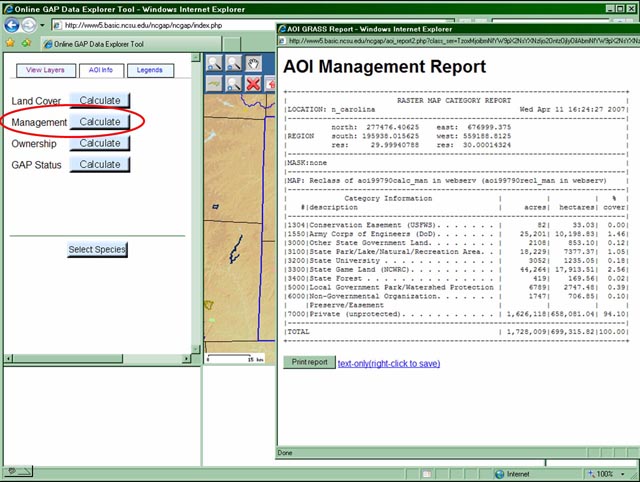Select the map Zoom Out magnifier tool
This screenshot has height=482, width=640.
point(233,63)
